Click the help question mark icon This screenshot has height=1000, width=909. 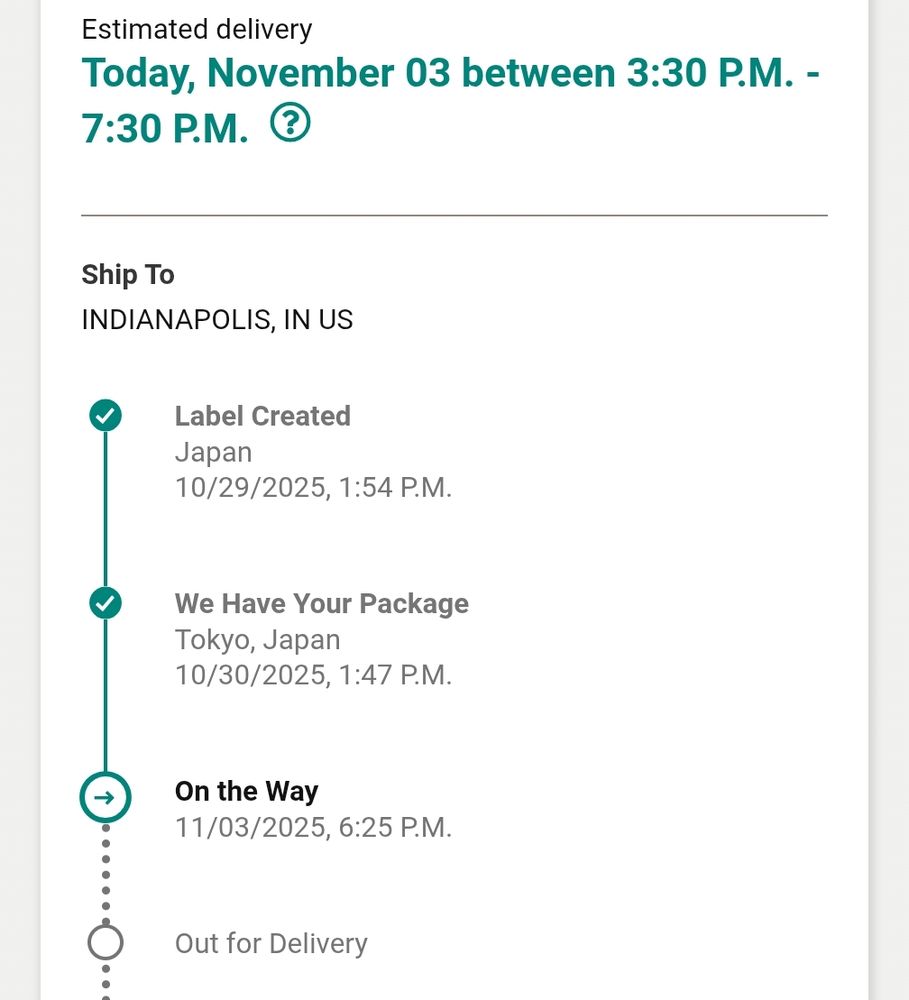(290, 122)
